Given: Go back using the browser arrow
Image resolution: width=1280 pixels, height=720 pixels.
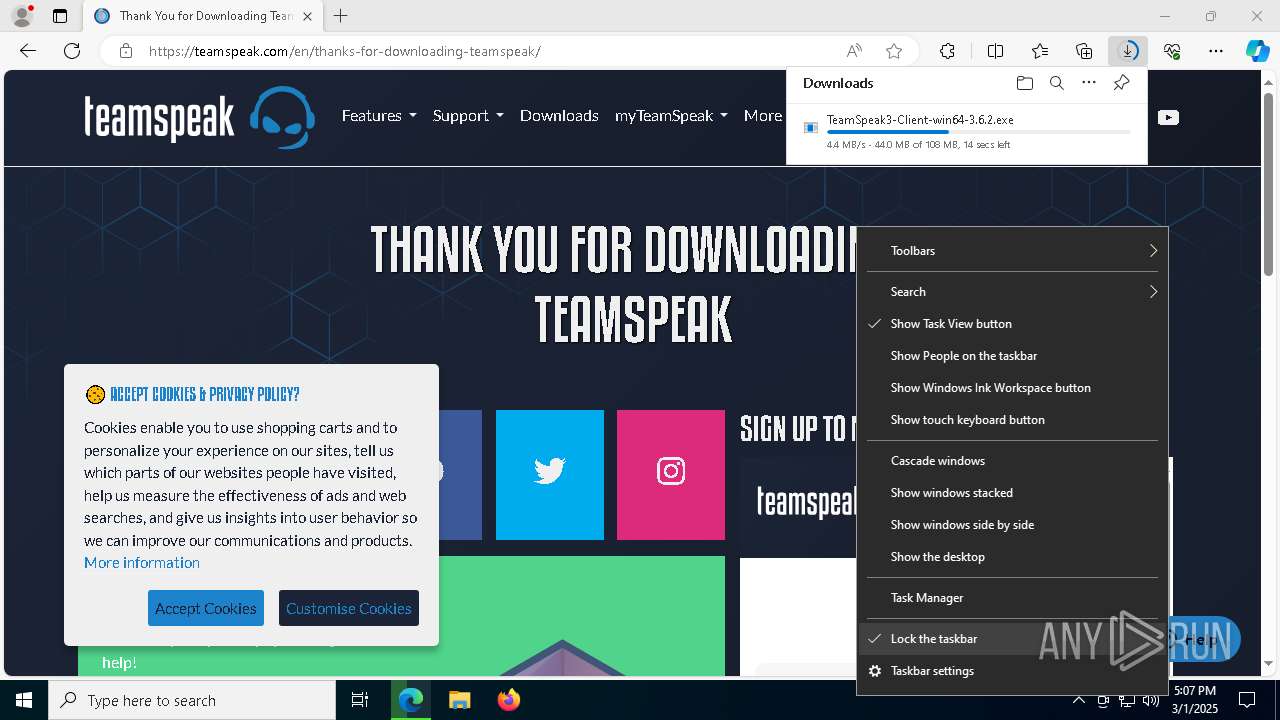Looking at the screenshot, I should click(x=28, y=51).
